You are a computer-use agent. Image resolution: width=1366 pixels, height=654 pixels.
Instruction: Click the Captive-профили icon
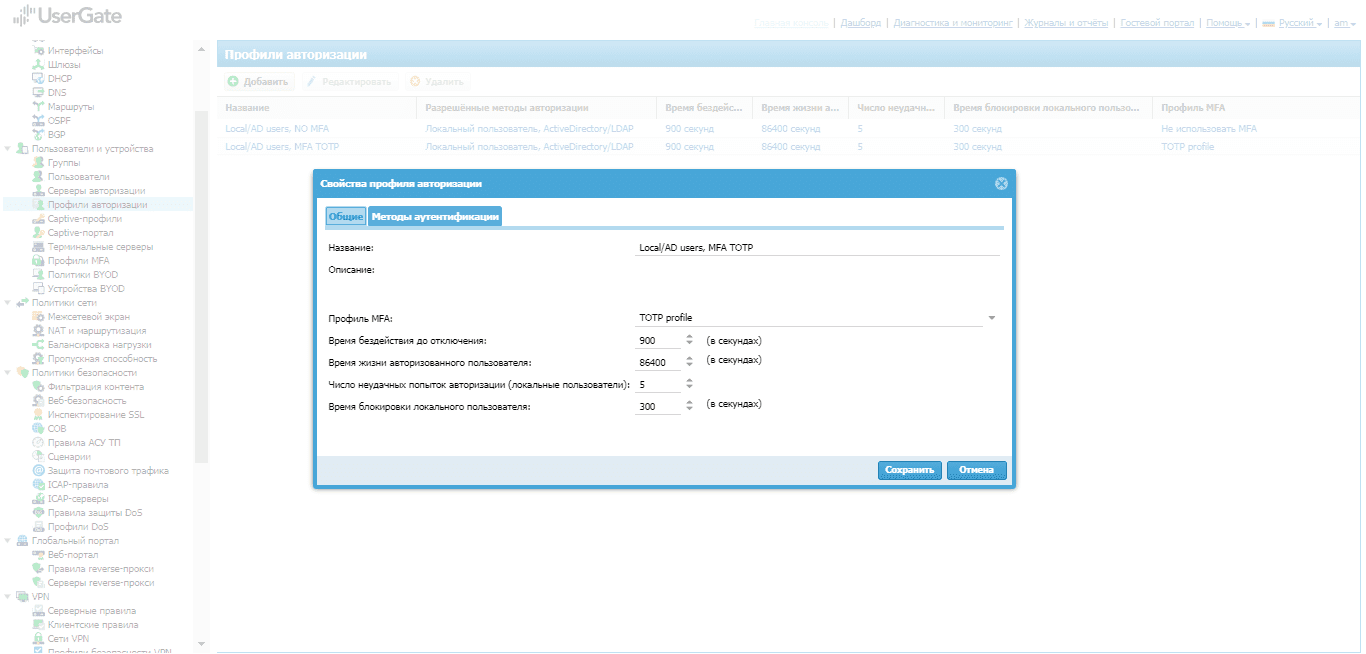(39, 219)
